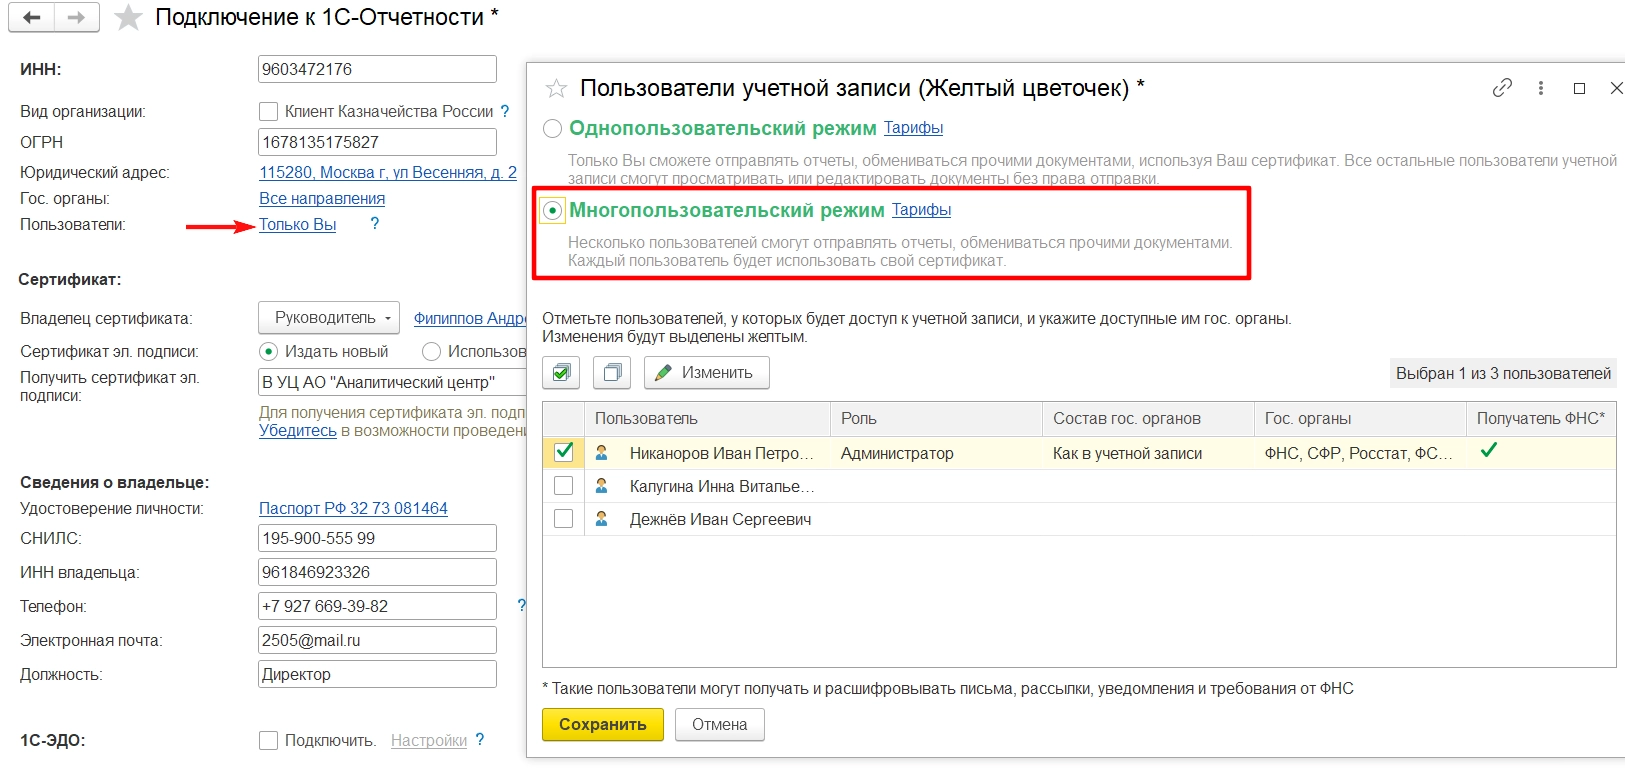Open legal address link 115280, Москва

coord(388,172)
